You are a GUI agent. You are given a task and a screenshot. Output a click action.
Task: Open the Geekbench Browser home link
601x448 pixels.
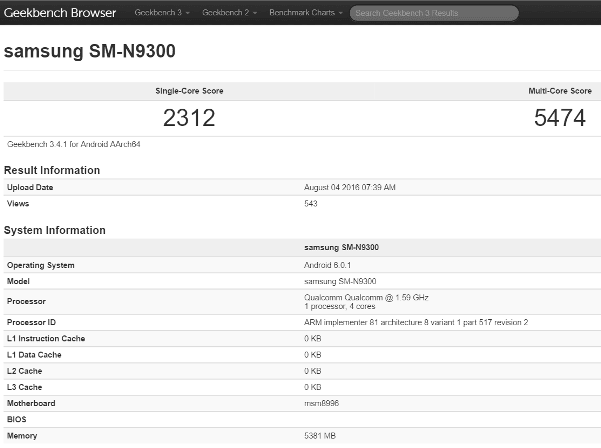click(60, 13)
